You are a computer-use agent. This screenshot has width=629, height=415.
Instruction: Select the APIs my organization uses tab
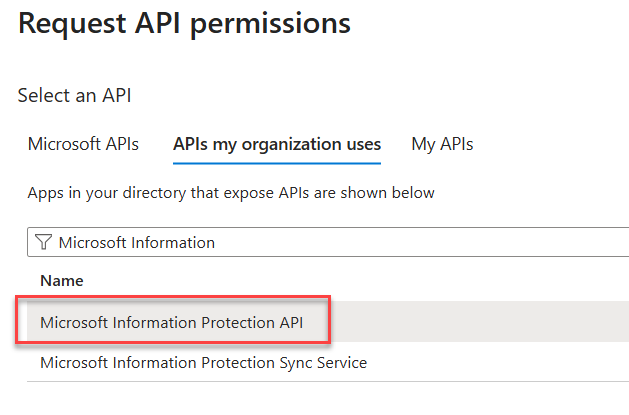coord(277,143)
